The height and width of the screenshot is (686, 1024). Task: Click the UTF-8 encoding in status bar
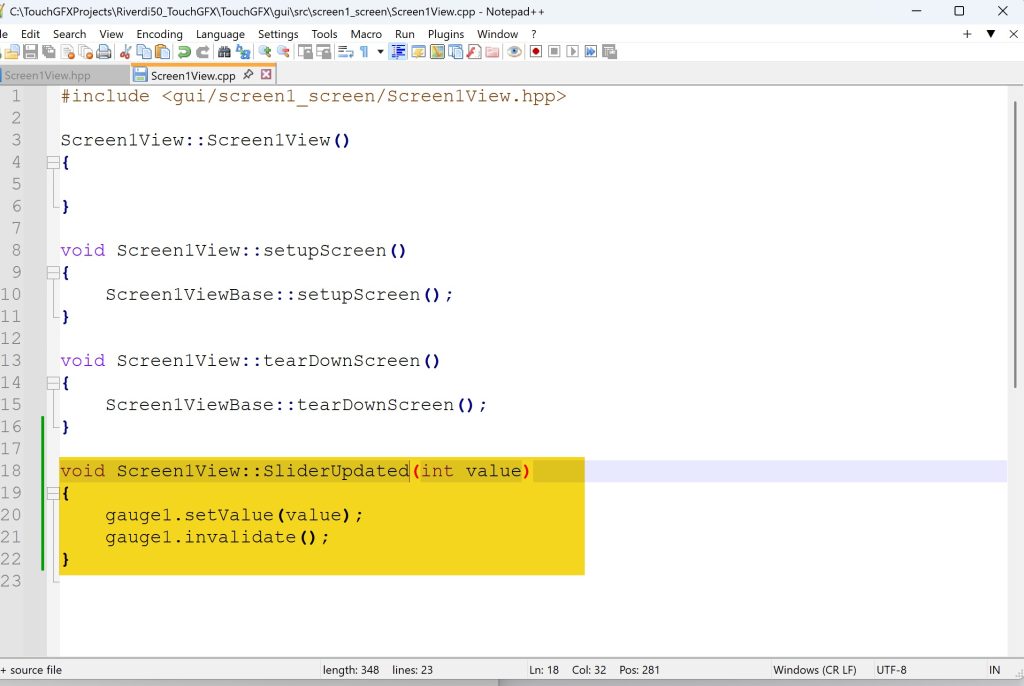coord(891,670)
